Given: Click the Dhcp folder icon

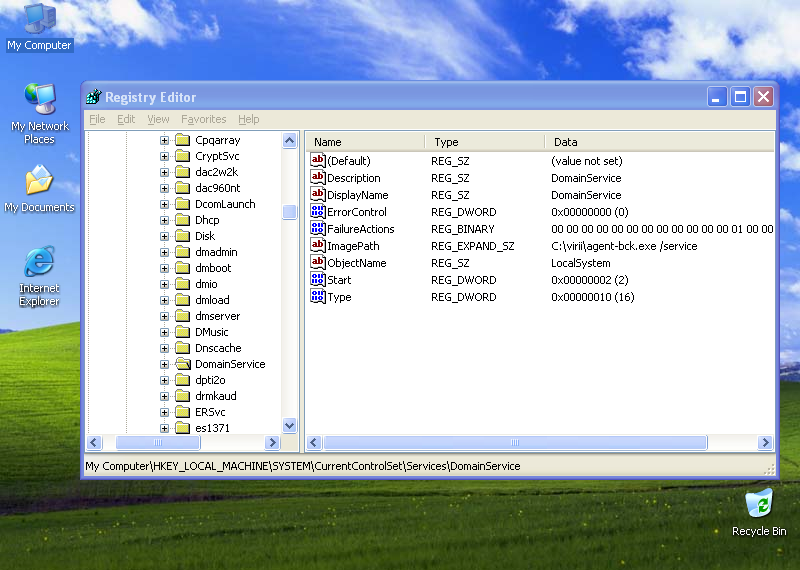Looking at the screenshot, I should [183, 220].
